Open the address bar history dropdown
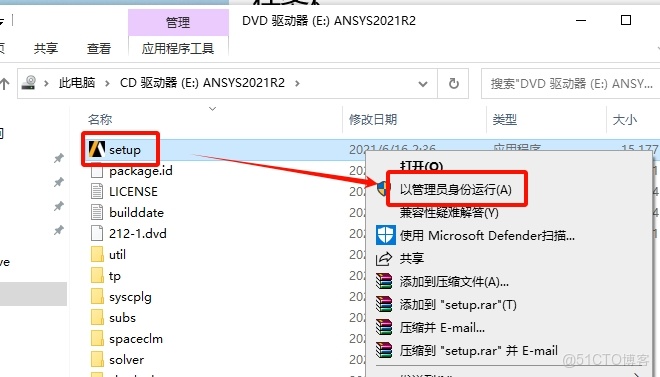 (x=423, y=84)
